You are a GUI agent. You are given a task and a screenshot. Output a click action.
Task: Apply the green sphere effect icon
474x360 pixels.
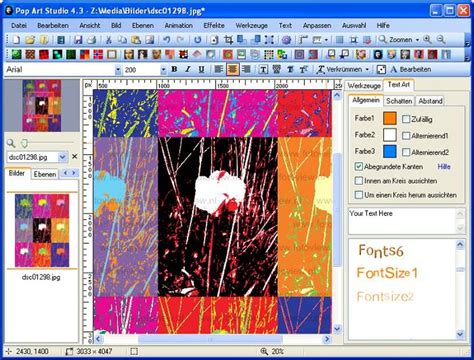17,54
